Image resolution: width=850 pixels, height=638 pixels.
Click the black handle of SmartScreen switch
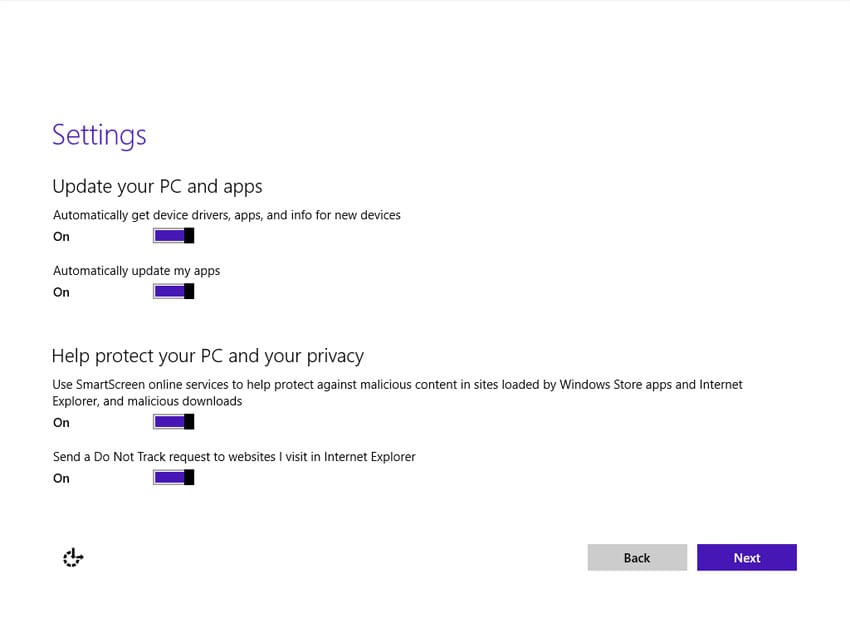point(189,422)
